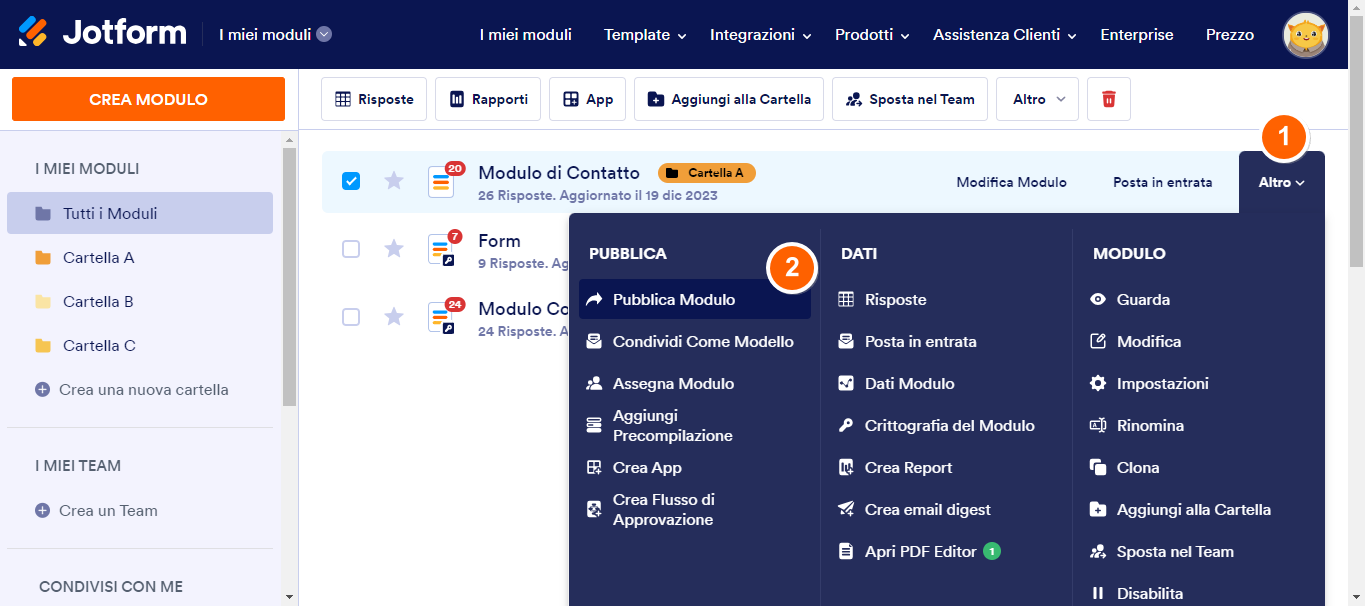Click the Modulo di Contatto form icon
Screen dimensions: 1365x606
pyautogui.click(x=442, y=182)
